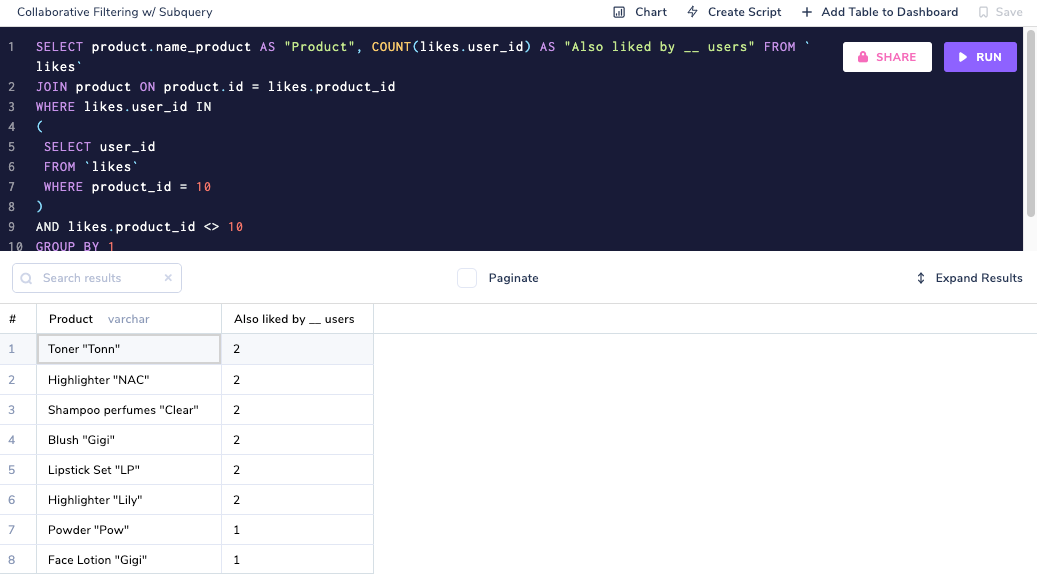
Task: Click the Save bookmark icon
Action: [983, 12]
